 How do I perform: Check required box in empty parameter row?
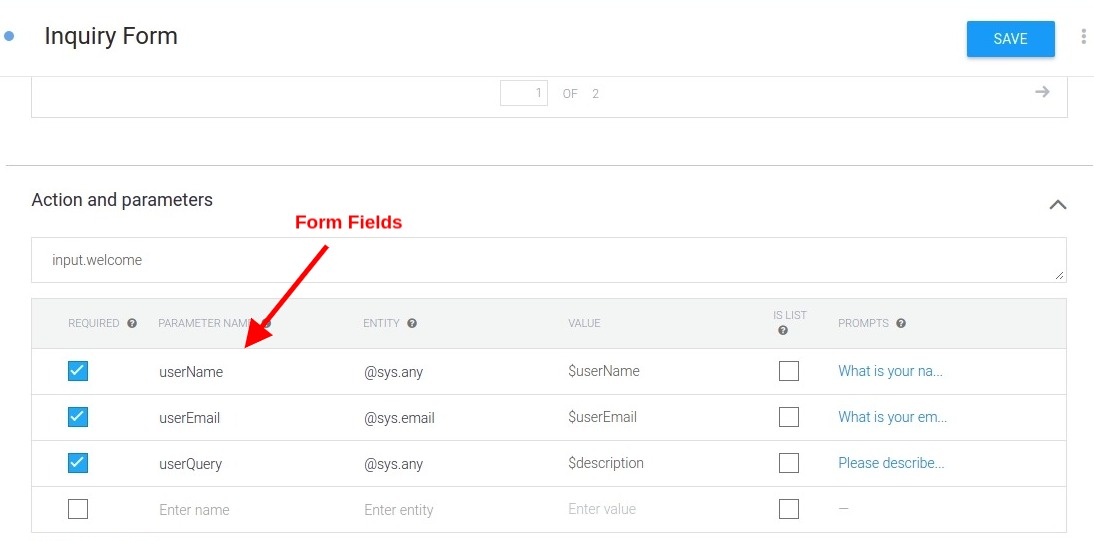[78, 510]
